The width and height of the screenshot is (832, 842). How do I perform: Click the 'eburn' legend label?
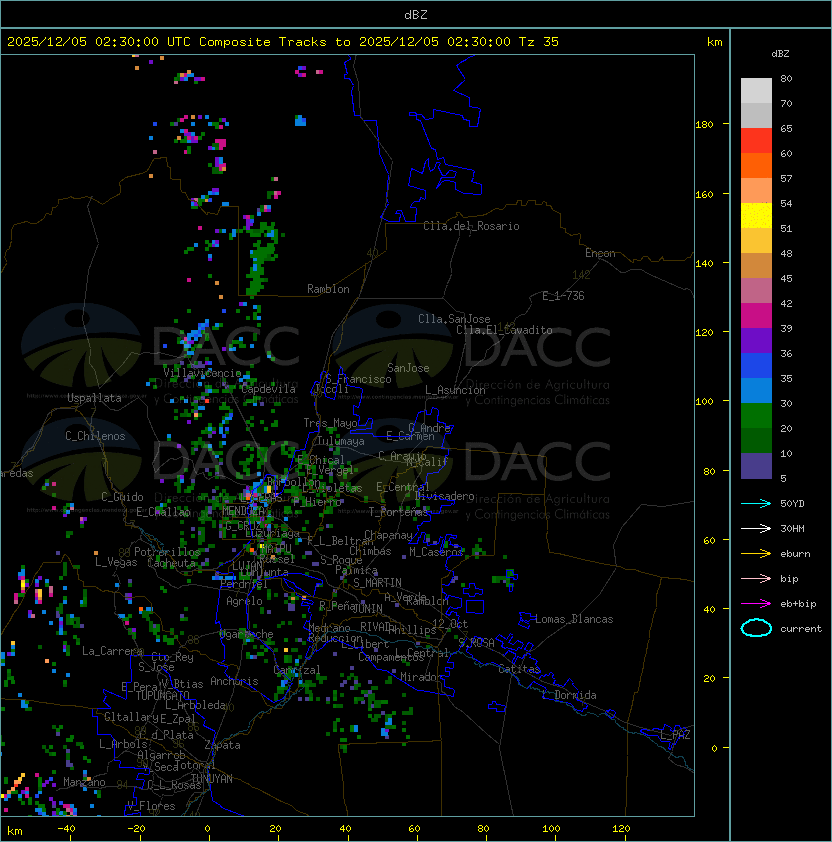[795, 554]
